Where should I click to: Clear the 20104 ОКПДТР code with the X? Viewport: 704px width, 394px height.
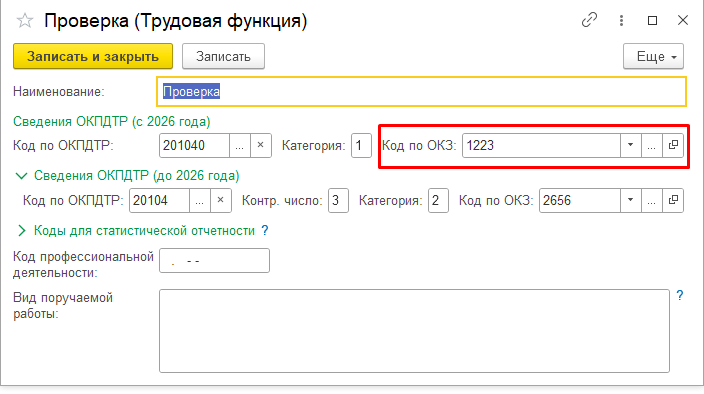point(220,200)
